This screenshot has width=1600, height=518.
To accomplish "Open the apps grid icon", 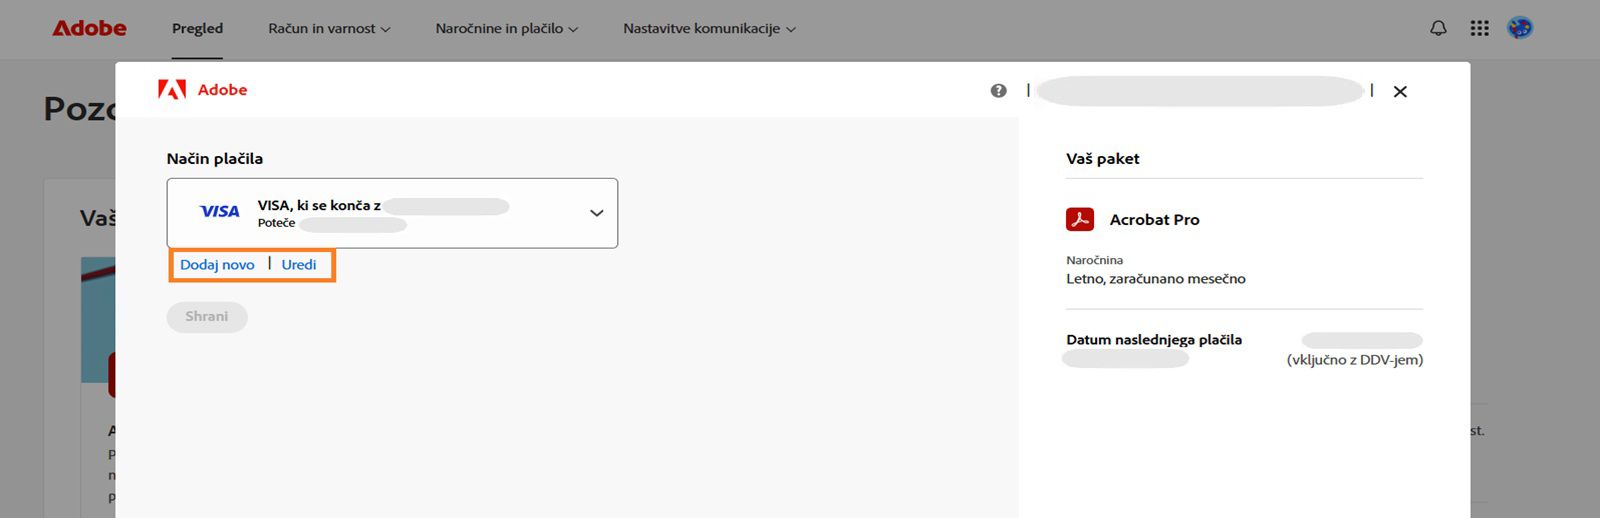I will (x=1480, y=28).
